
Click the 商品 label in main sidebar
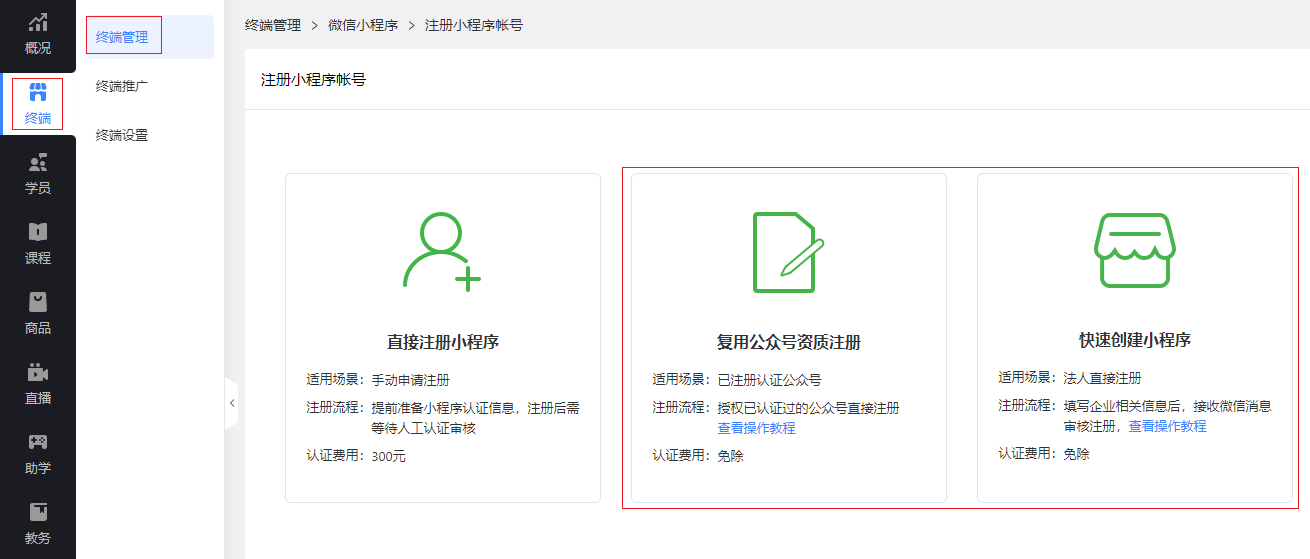click(x=38, y=328)
